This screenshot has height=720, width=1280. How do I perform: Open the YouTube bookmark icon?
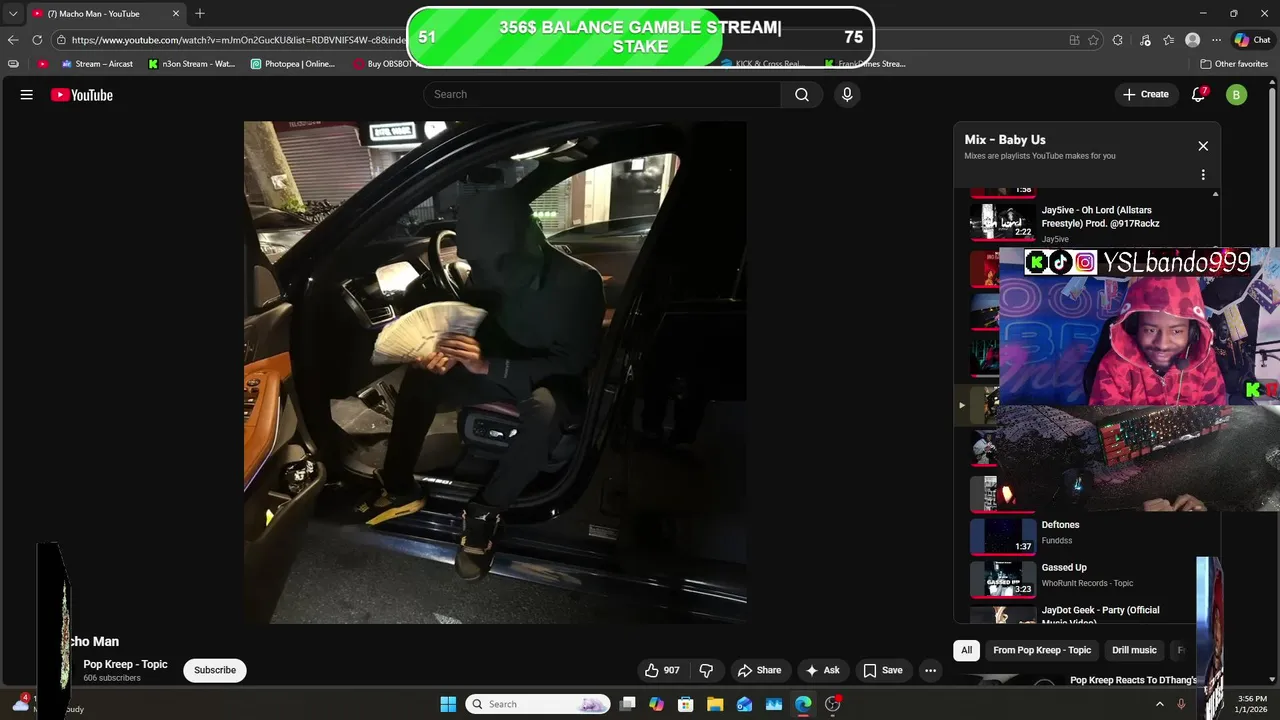pyautogui.click(x=42, y=64)
